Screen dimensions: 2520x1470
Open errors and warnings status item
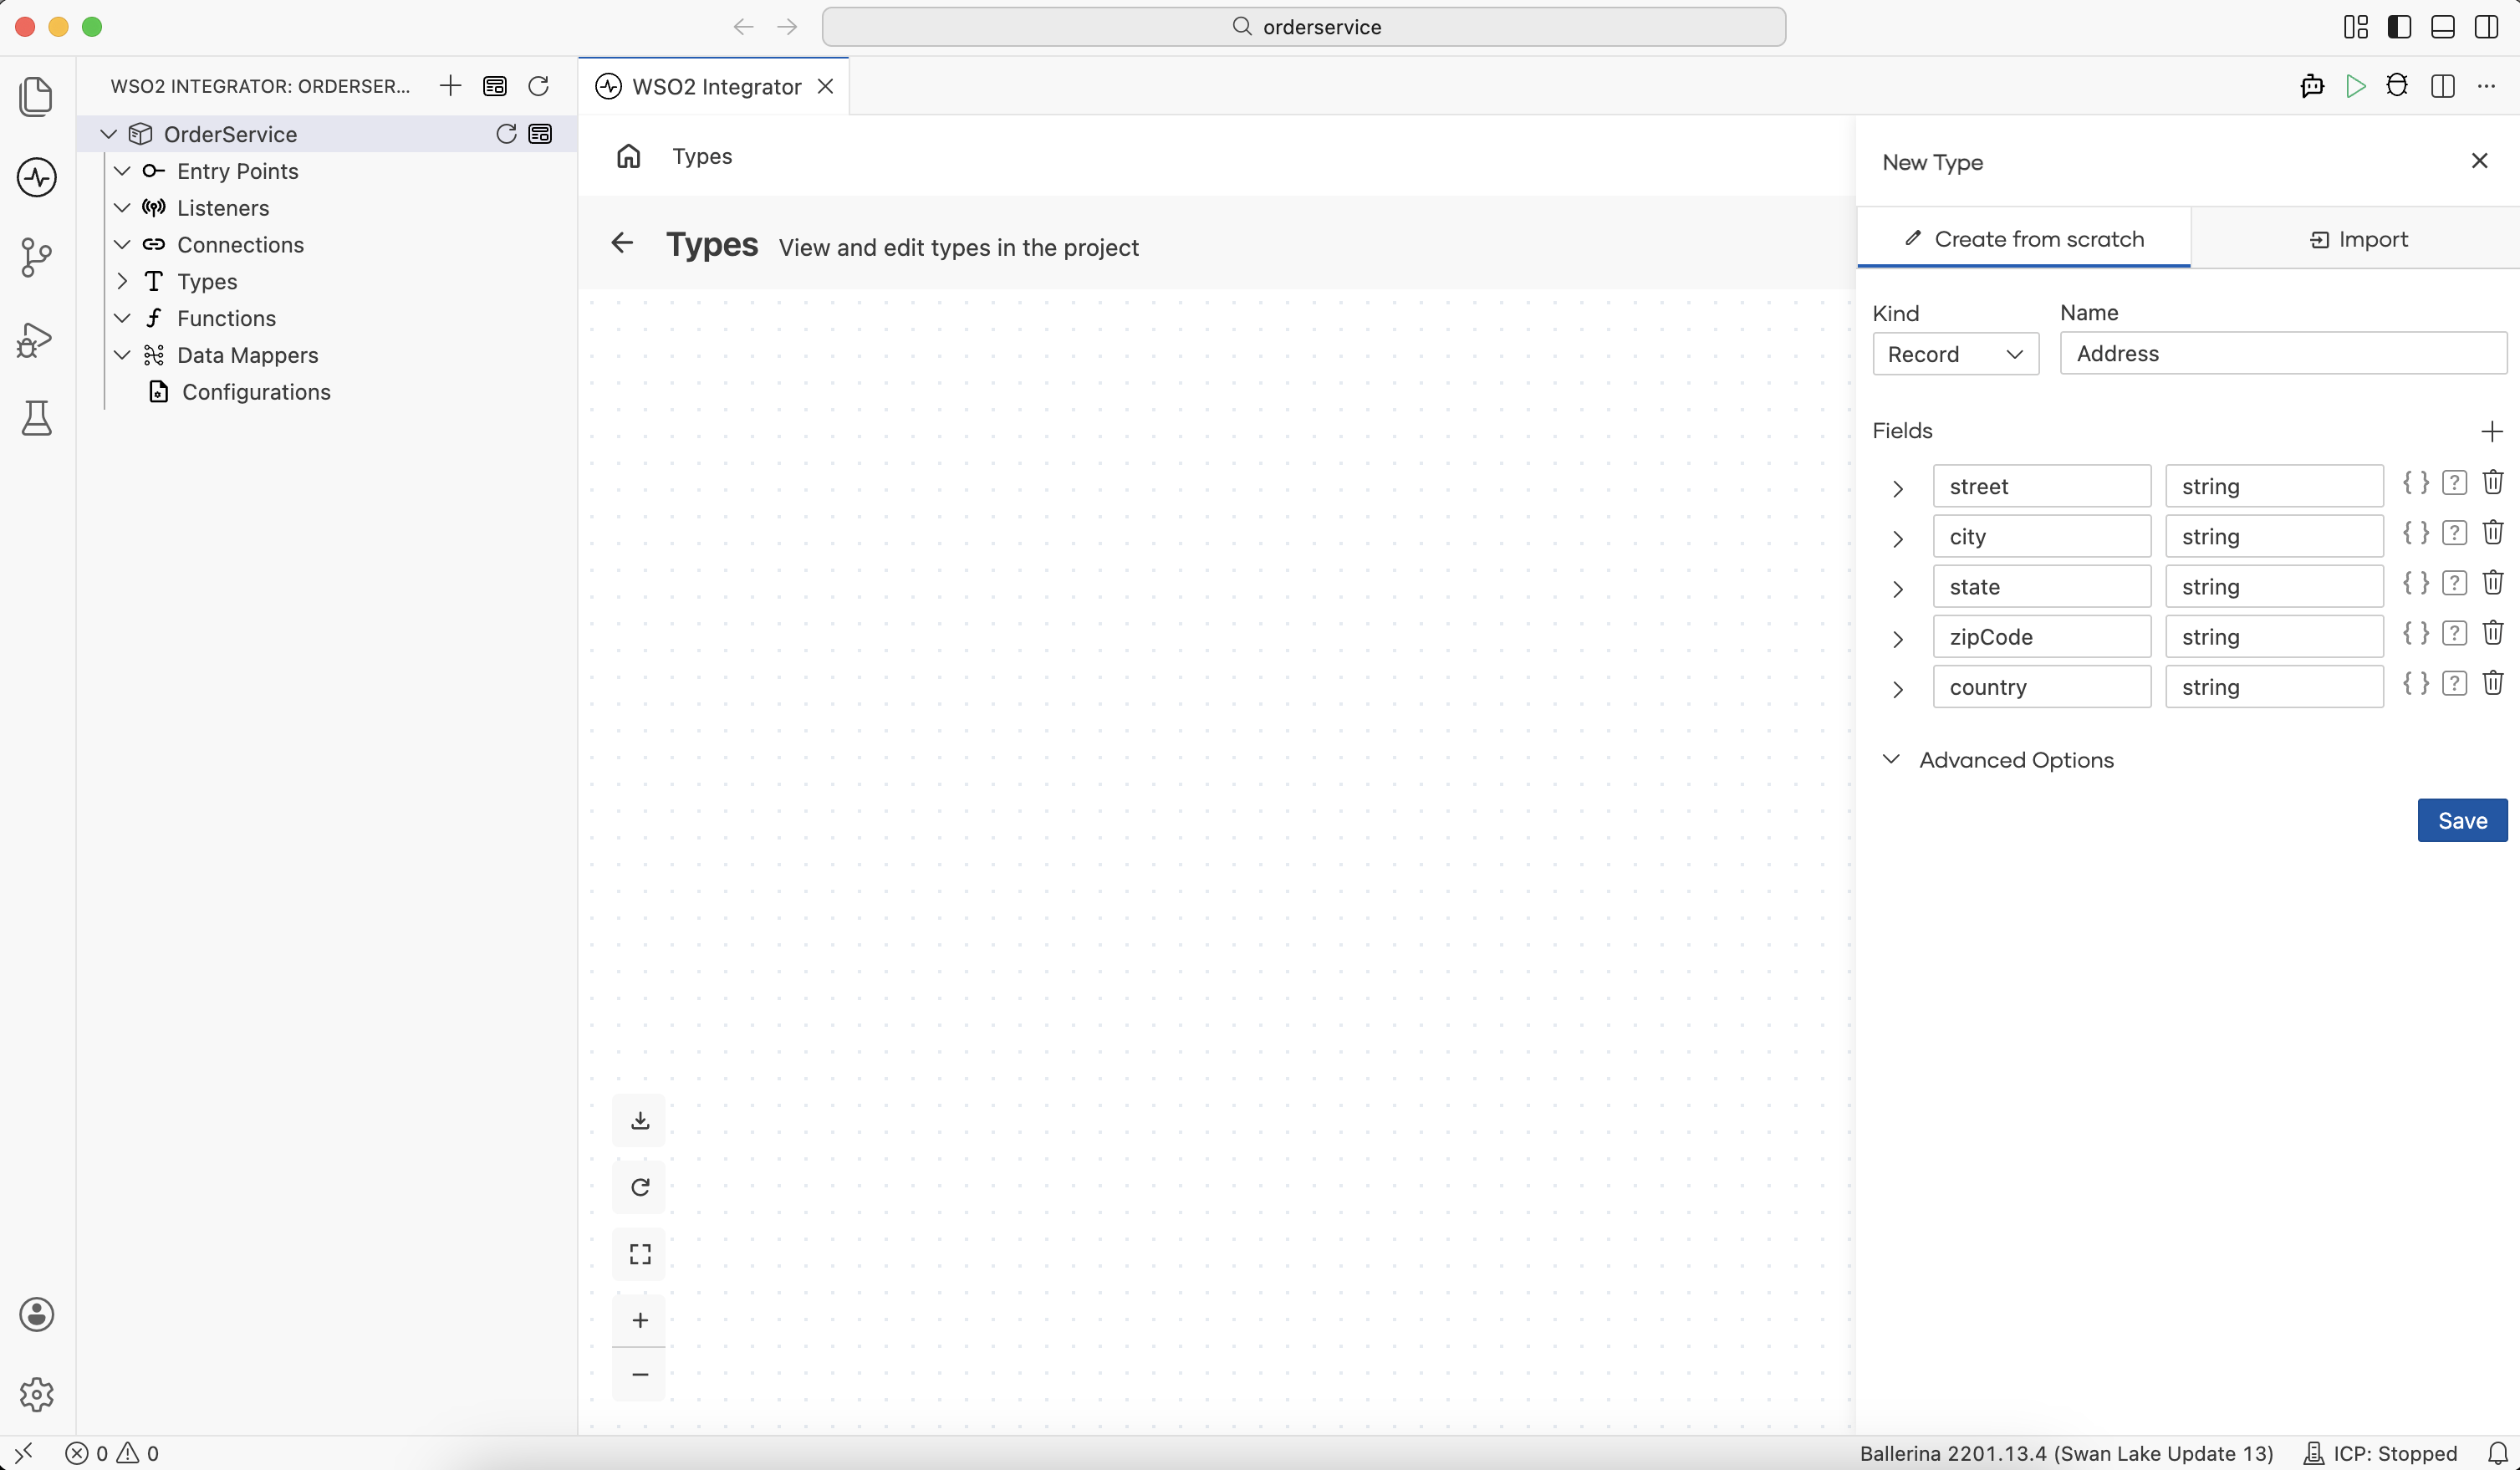(112, 1453)
